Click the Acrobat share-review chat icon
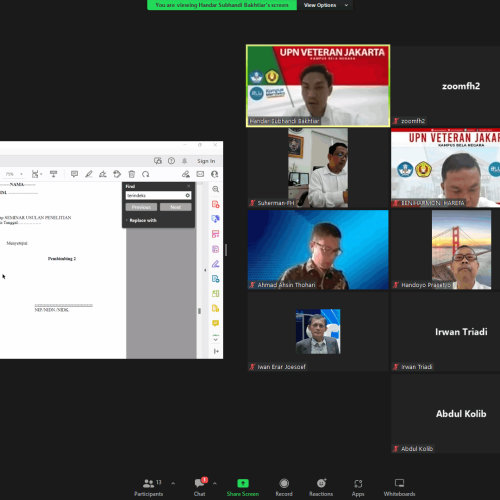 click(x=158, y=161)
